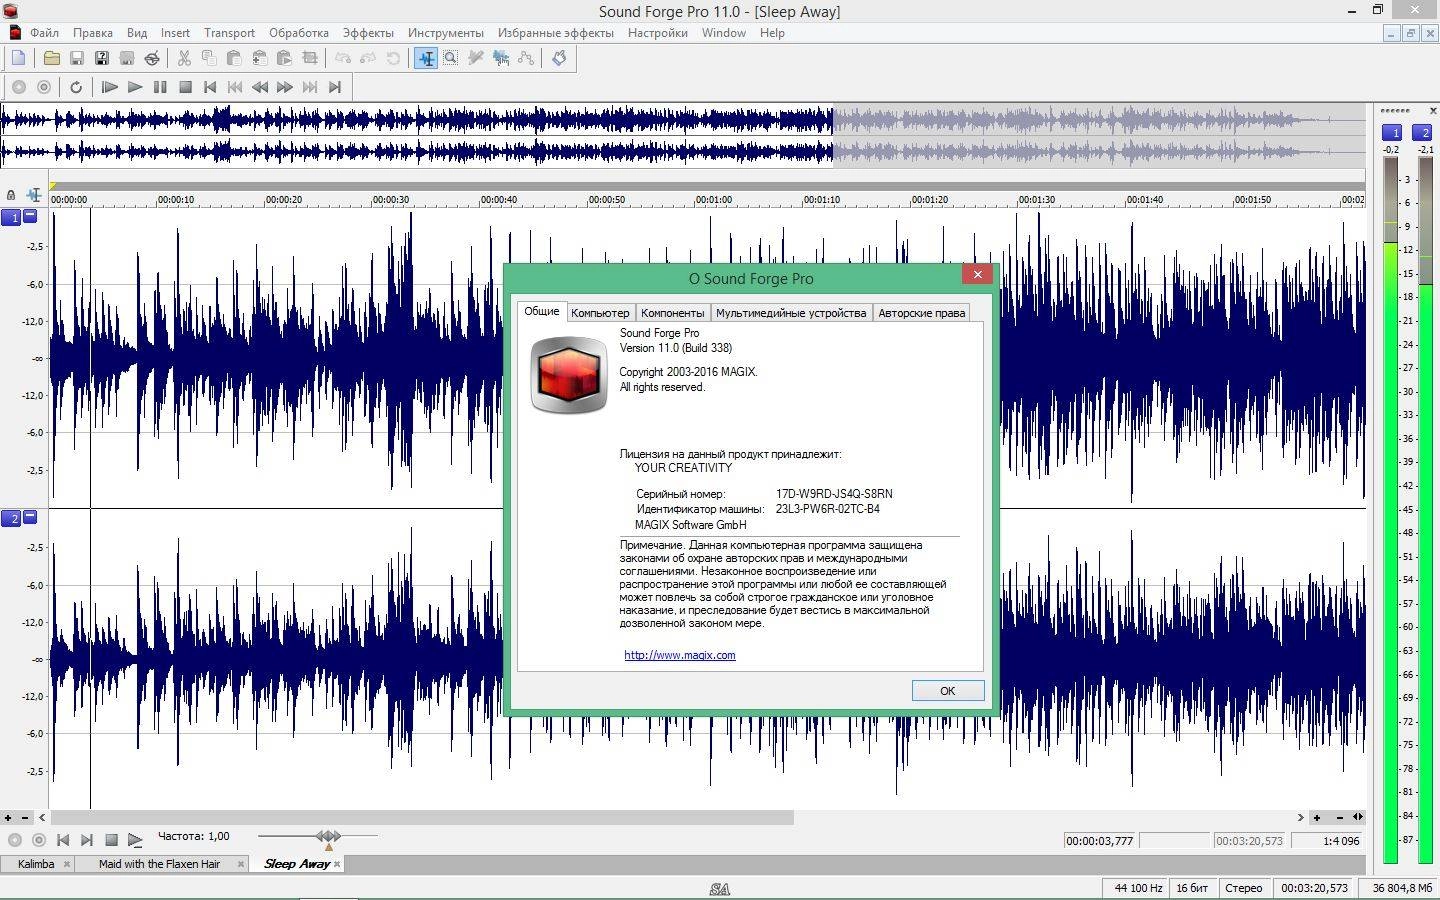Screen dimensions: 1440x900
Task: Select the Общие tab in the About dialog
Action: tap(542, 311)
